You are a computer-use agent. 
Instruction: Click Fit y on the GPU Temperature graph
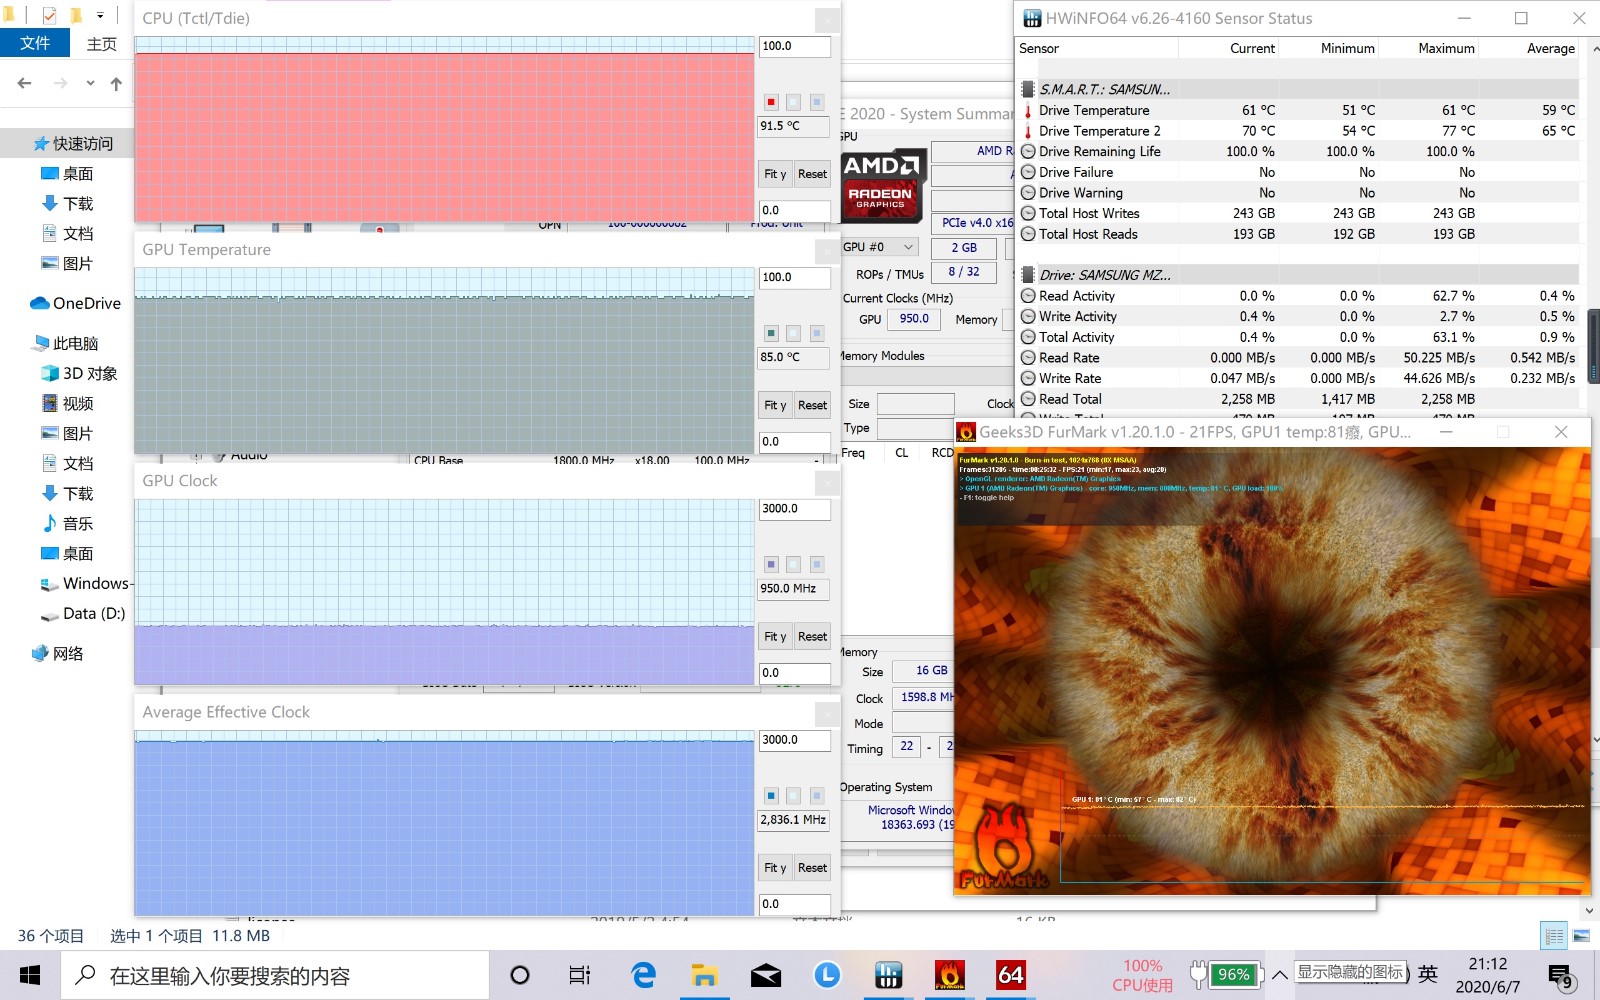point(775,405)
